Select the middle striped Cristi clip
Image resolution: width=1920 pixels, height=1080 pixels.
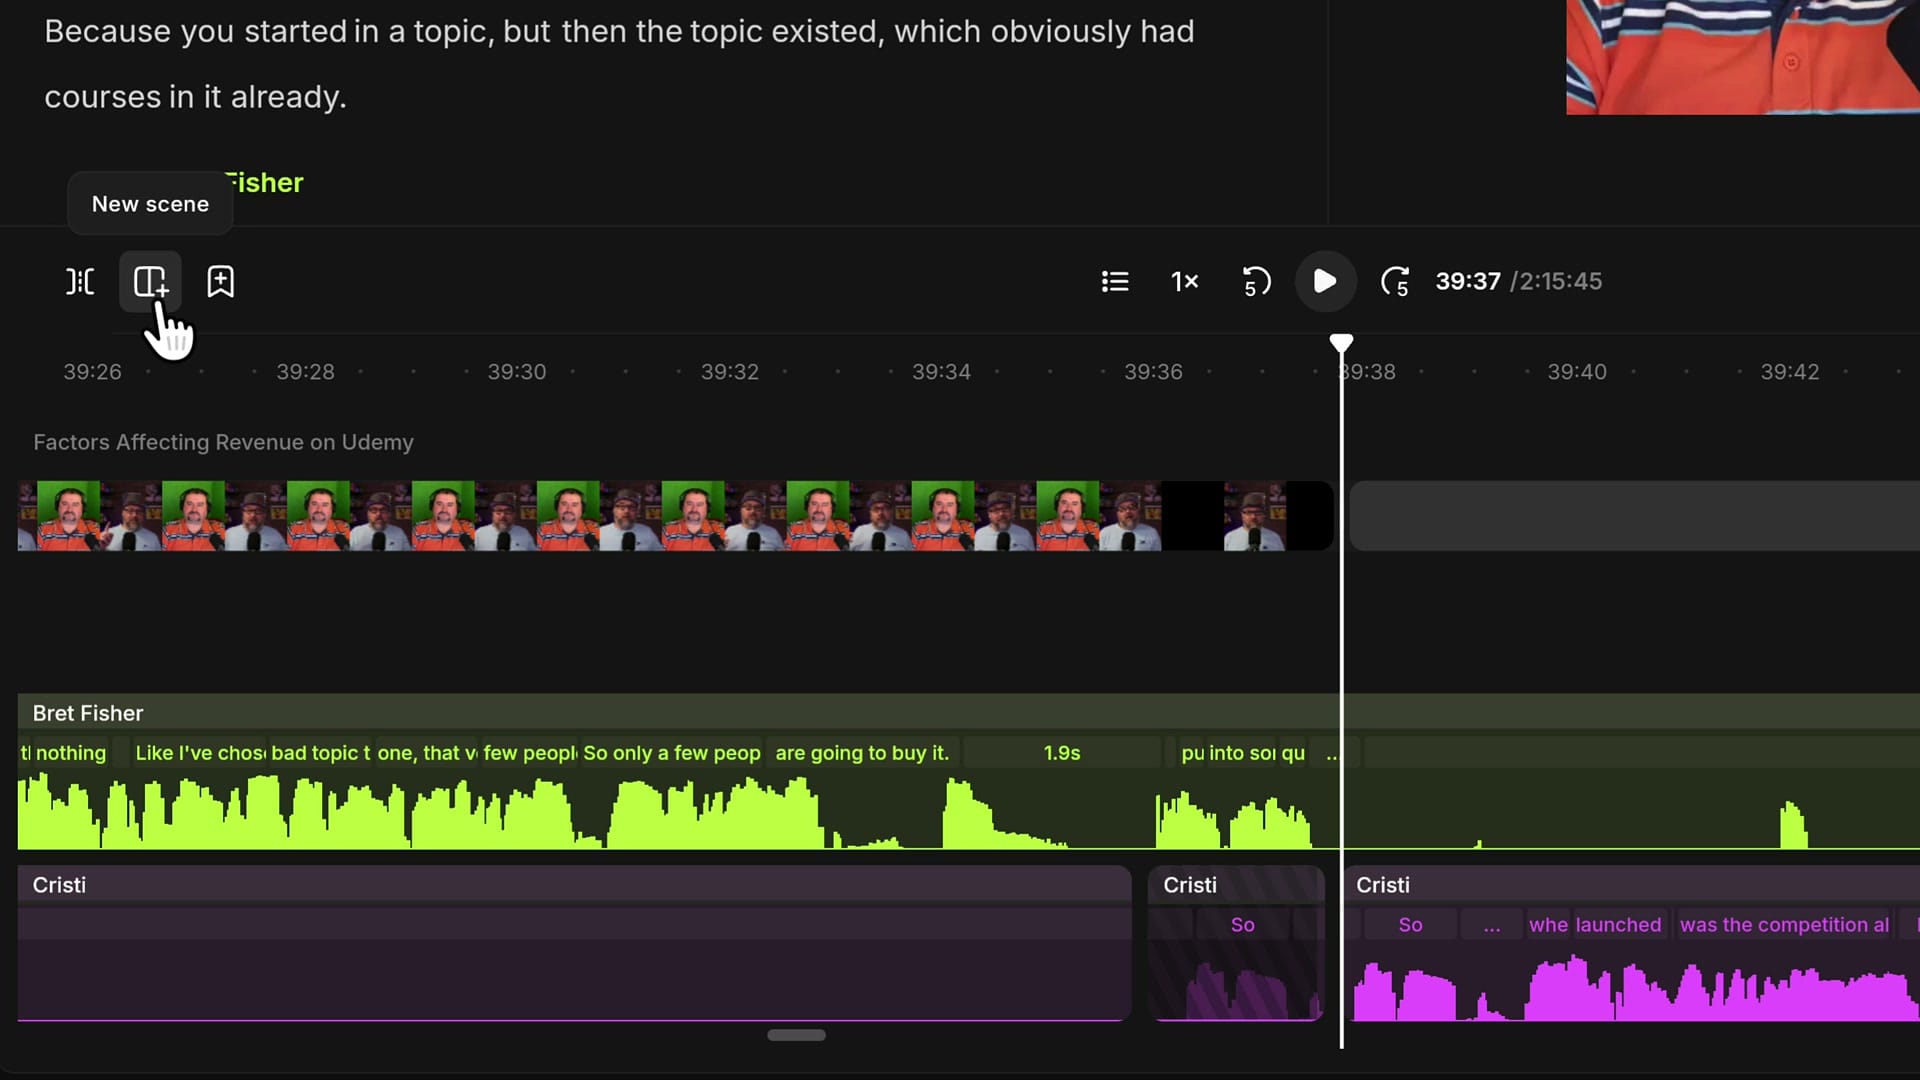coord(1236,943)
